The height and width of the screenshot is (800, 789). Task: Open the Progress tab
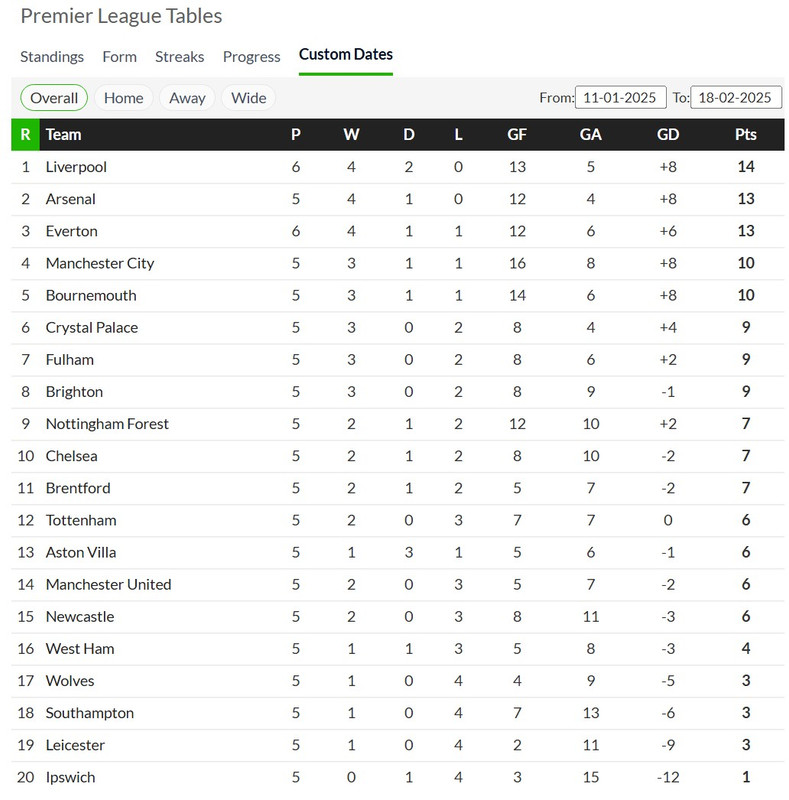click(x=252, y=57)
